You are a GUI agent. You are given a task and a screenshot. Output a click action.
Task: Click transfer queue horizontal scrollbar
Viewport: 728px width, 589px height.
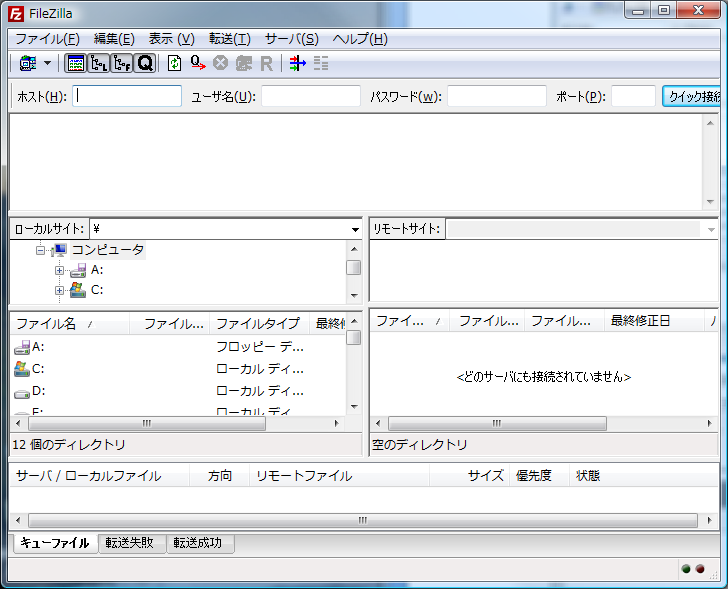coord(363,520)
